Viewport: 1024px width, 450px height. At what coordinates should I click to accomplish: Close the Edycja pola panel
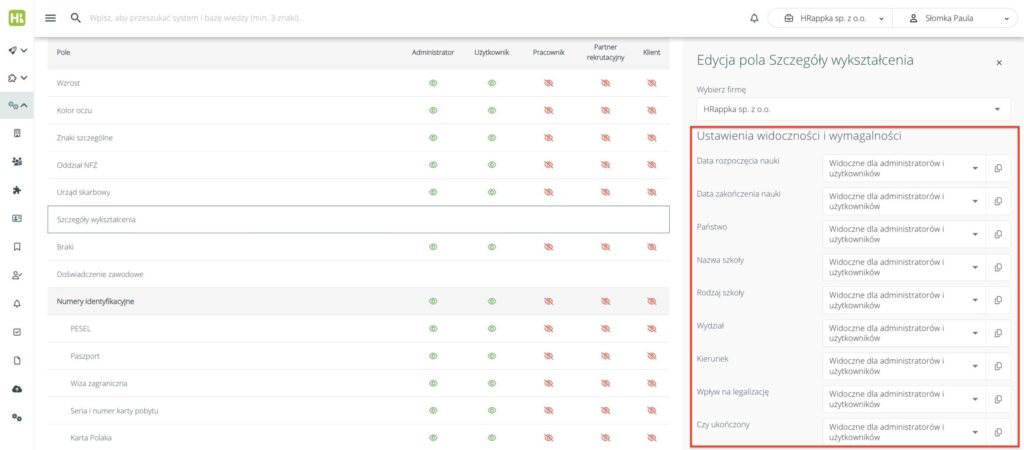[x=998, y=62]
